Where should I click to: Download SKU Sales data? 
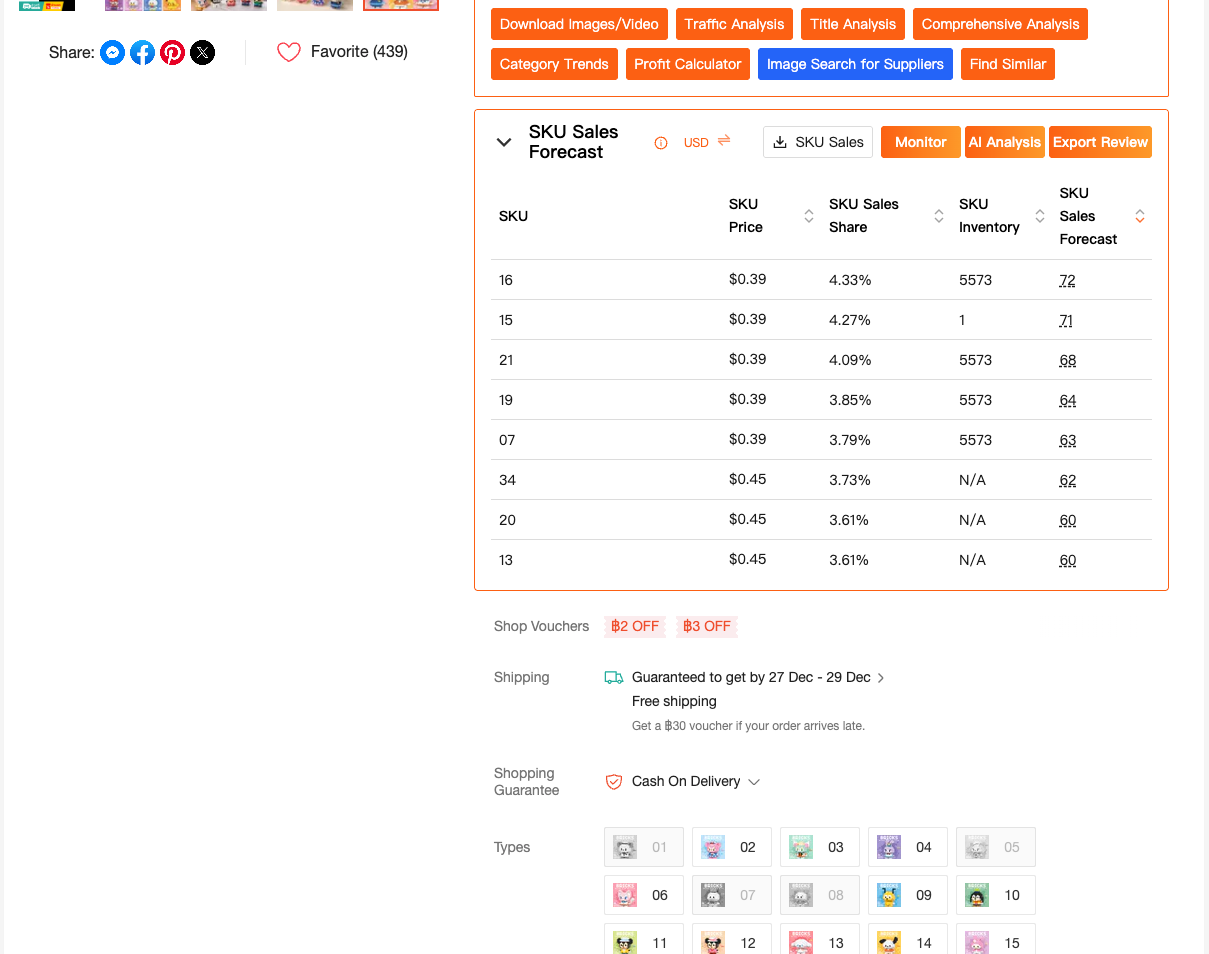(x=818, y=142)
